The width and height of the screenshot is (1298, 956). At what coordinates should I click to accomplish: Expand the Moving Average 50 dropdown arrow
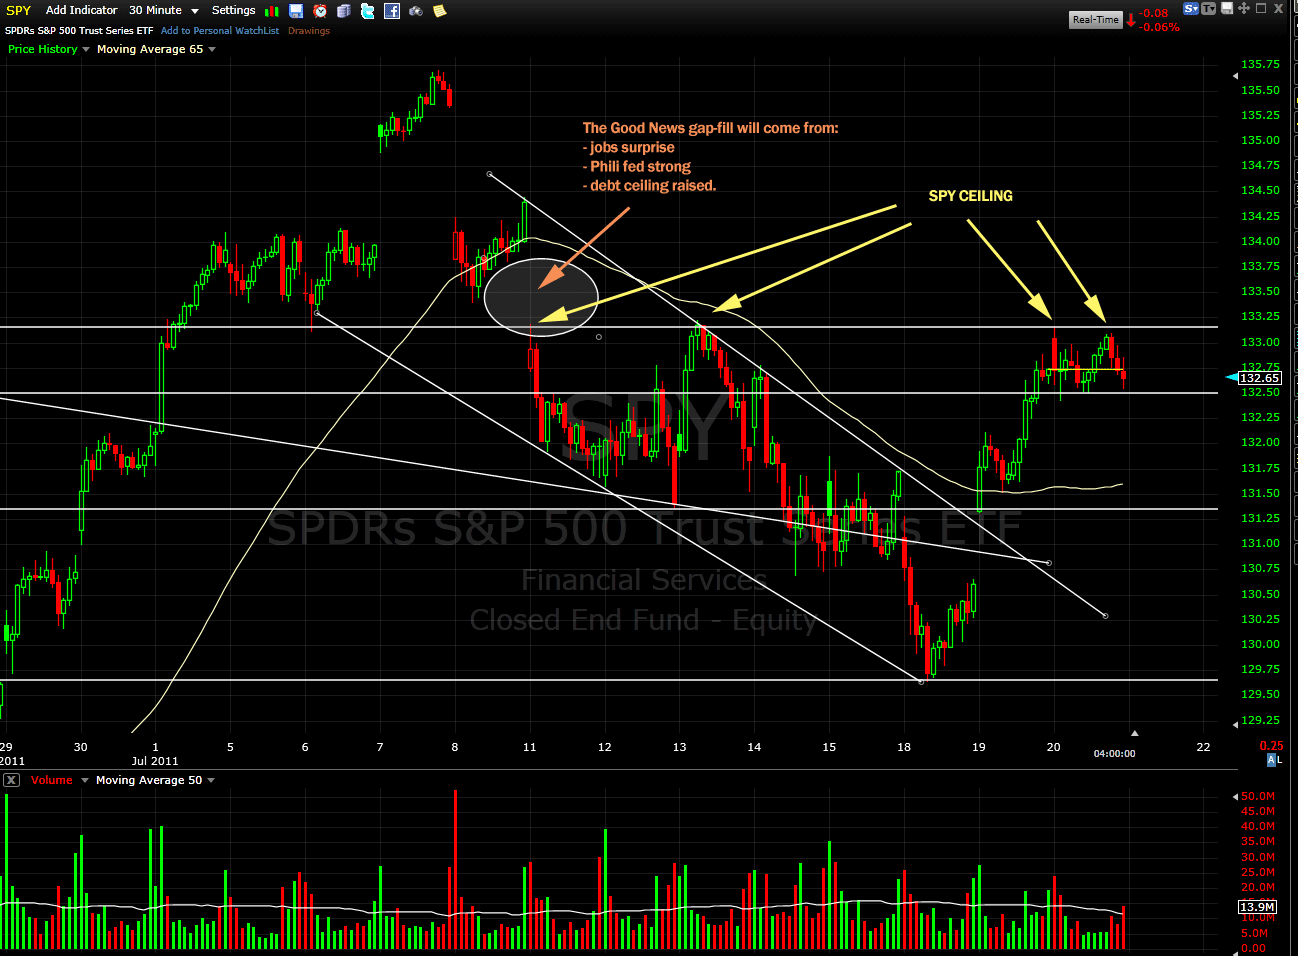point(211,780)
